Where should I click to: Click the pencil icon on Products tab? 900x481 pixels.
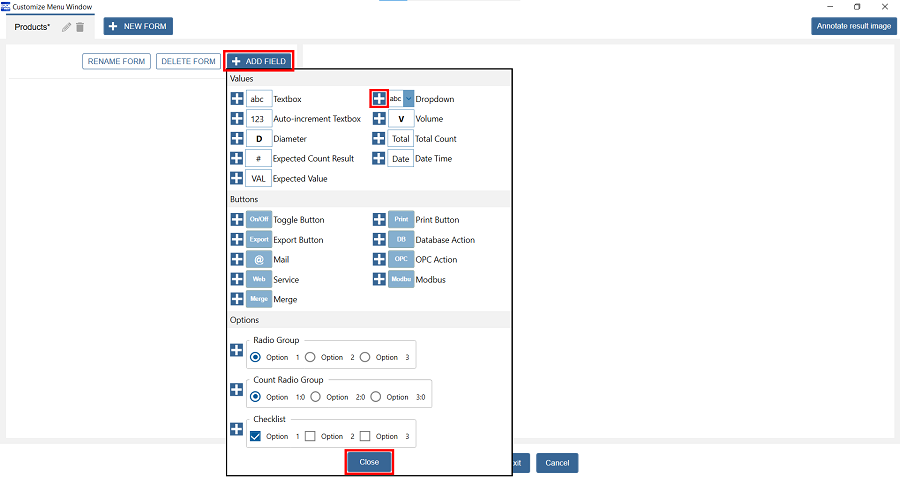click(66, 27)
